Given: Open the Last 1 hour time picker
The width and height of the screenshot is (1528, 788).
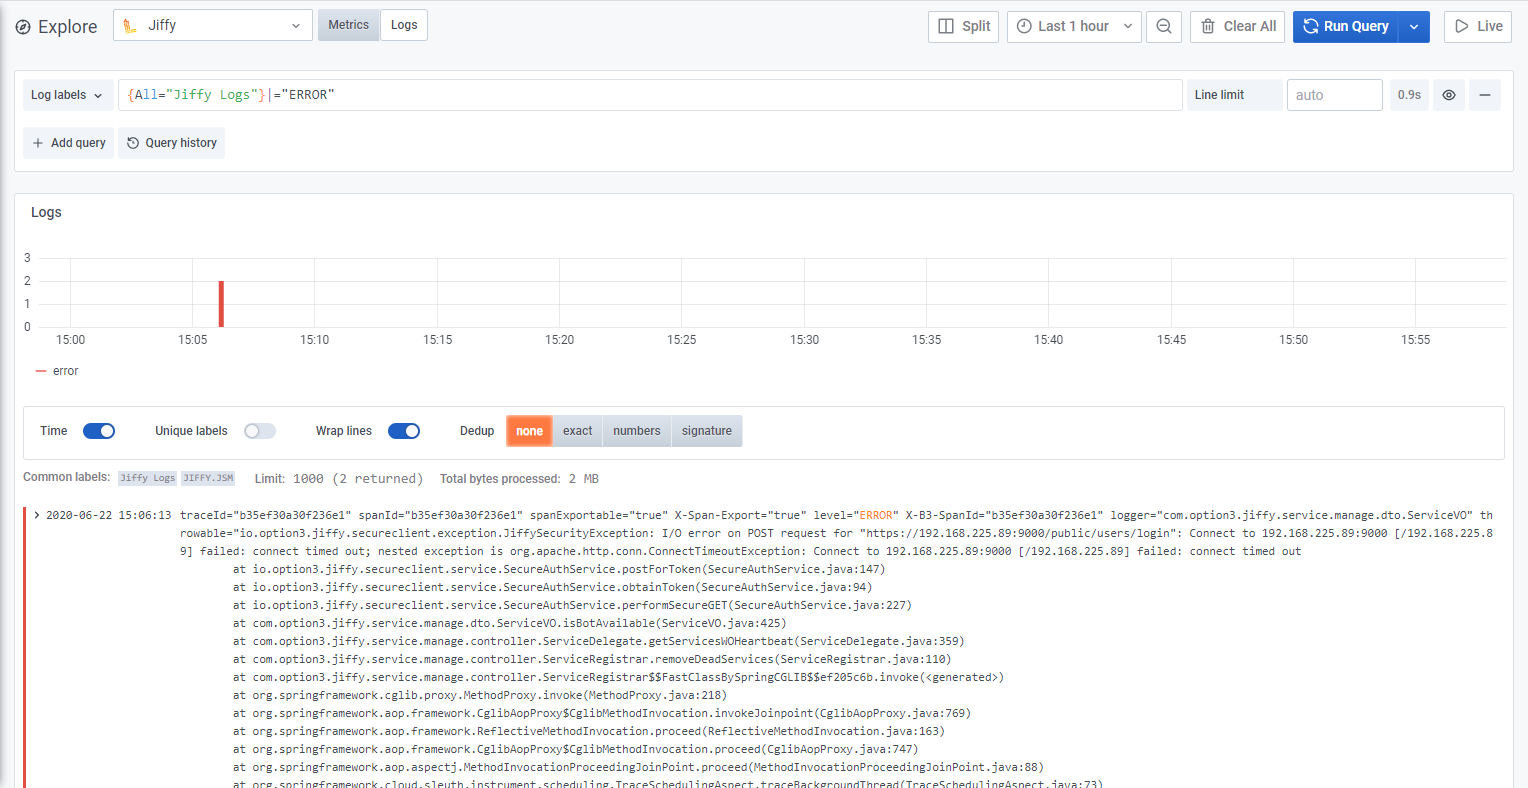Looking at the screenshot, I should [1073, 27].
